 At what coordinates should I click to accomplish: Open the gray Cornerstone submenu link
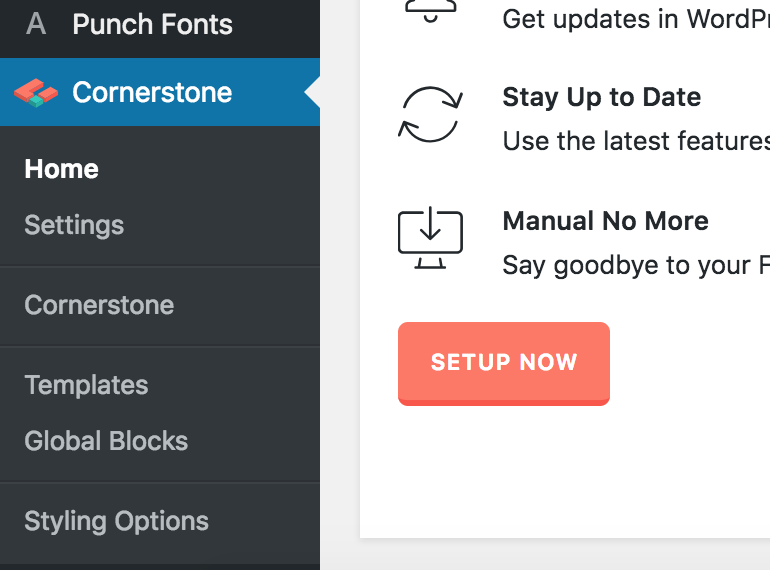(99, 305)
